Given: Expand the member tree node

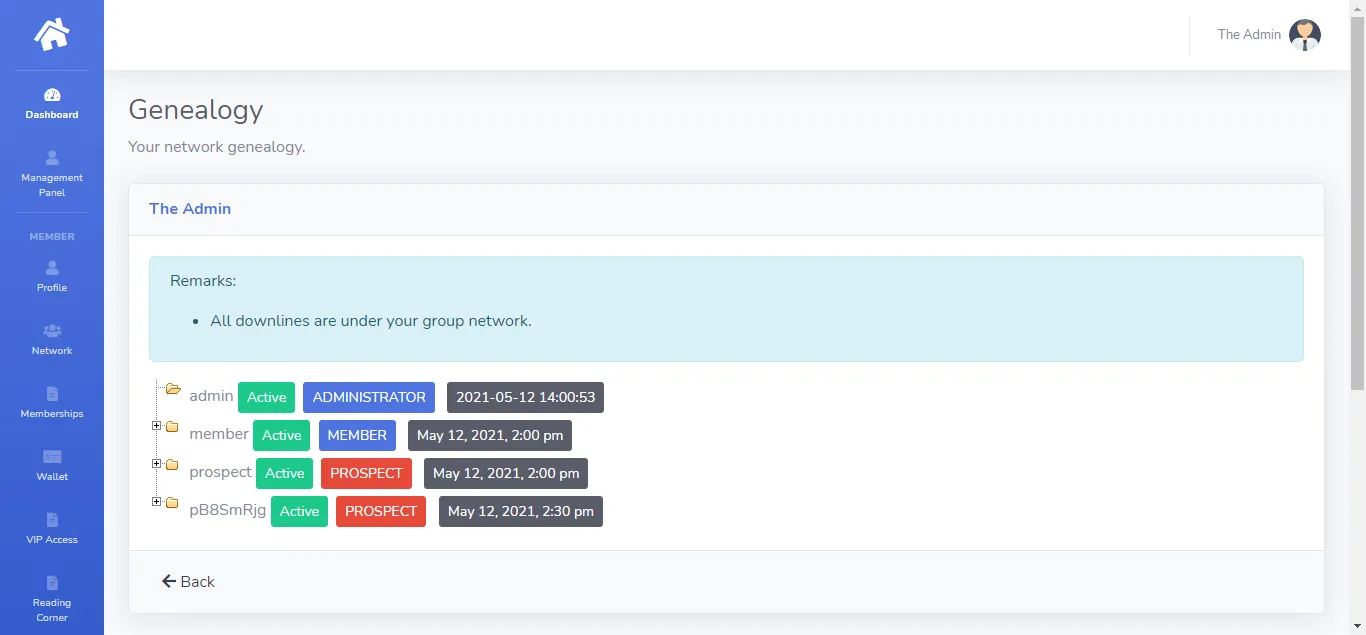Looking at the screenshot, I should (157, 426).
